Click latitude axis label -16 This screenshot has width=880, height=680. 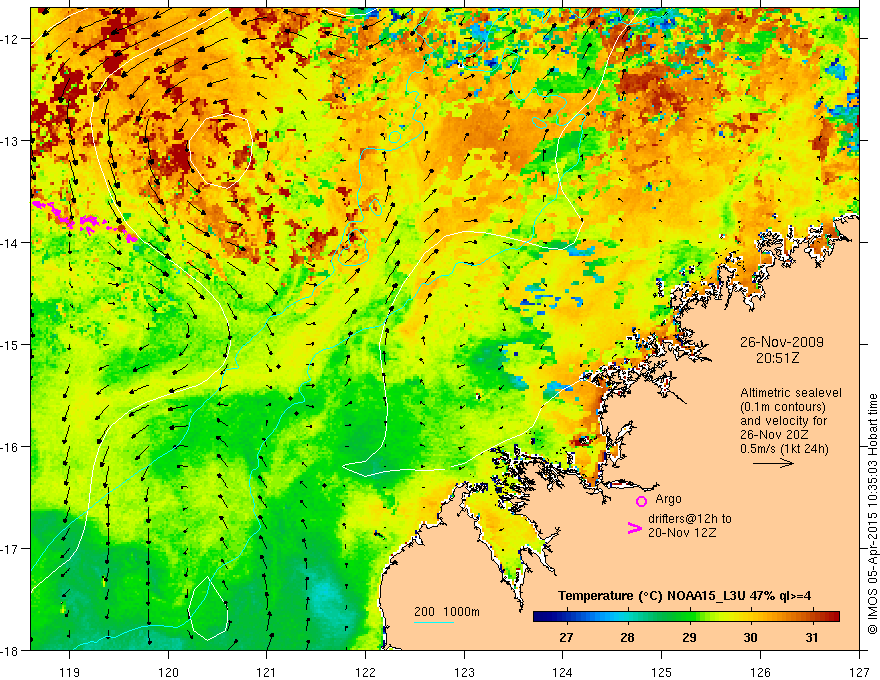[10, 447]
